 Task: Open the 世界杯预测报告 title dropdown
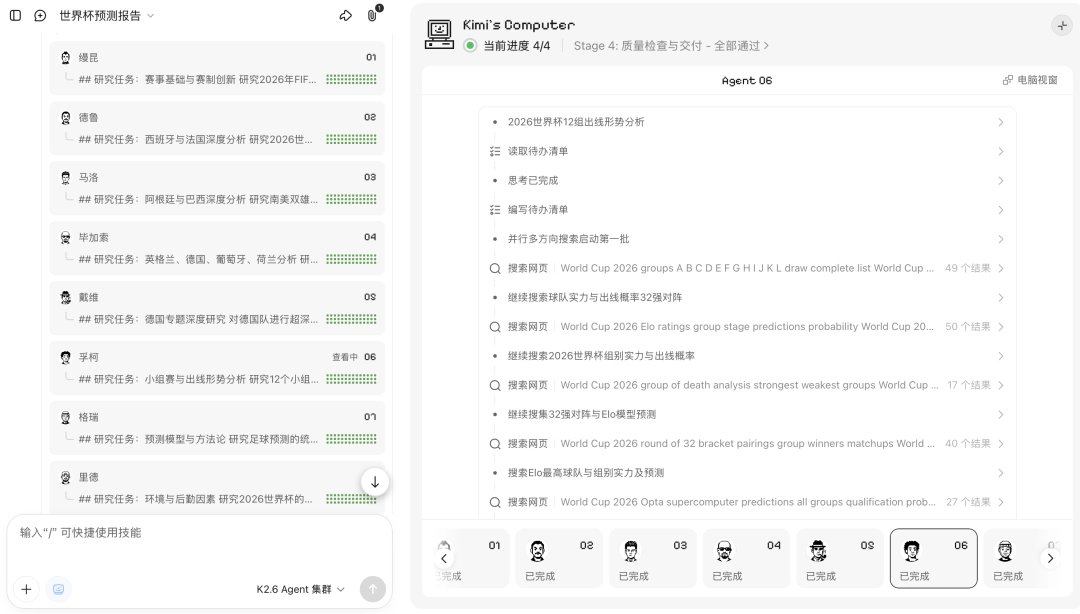tap(107, 15)
